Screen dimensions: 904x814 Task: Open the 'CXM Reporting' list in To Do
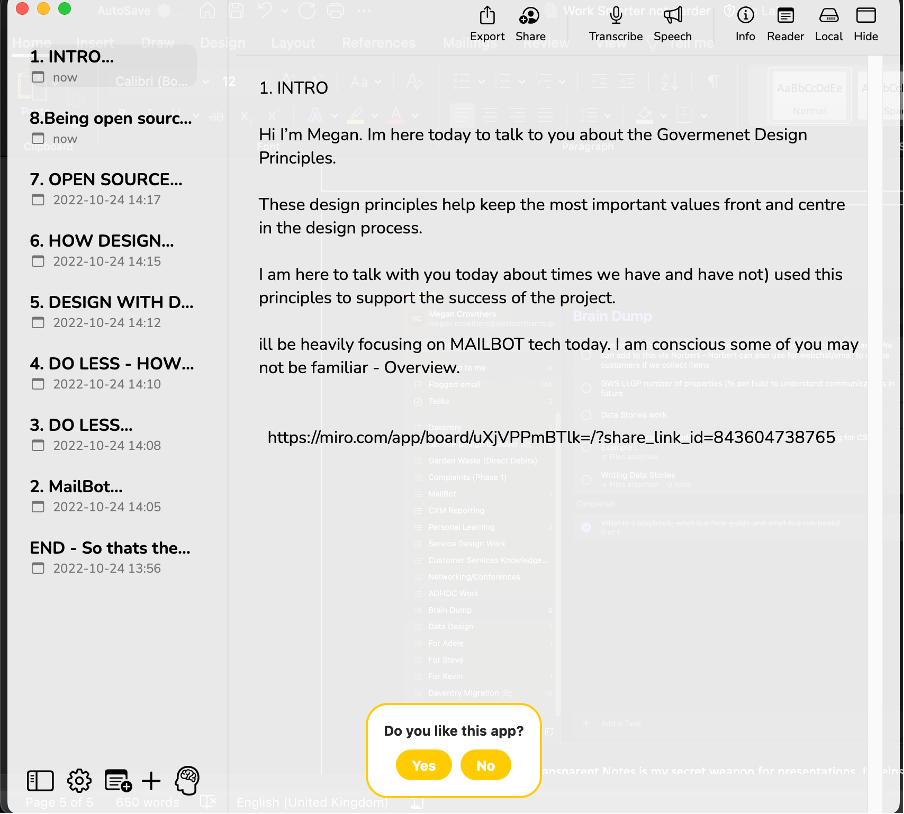(x=456, y=510)
